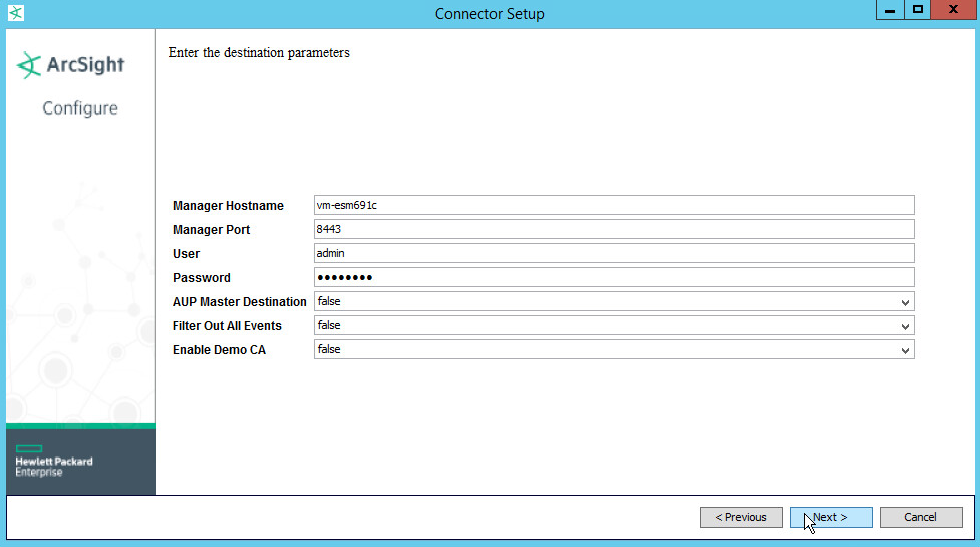This screenshot has height=547, width=980.
Task: Click the User label
Action: [x=186, y=254]
